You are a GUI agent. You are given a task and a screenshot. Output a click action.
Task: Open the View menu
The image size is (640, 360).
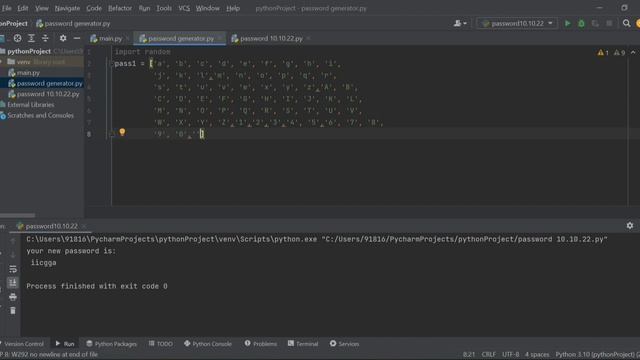(x=41, y=8)
